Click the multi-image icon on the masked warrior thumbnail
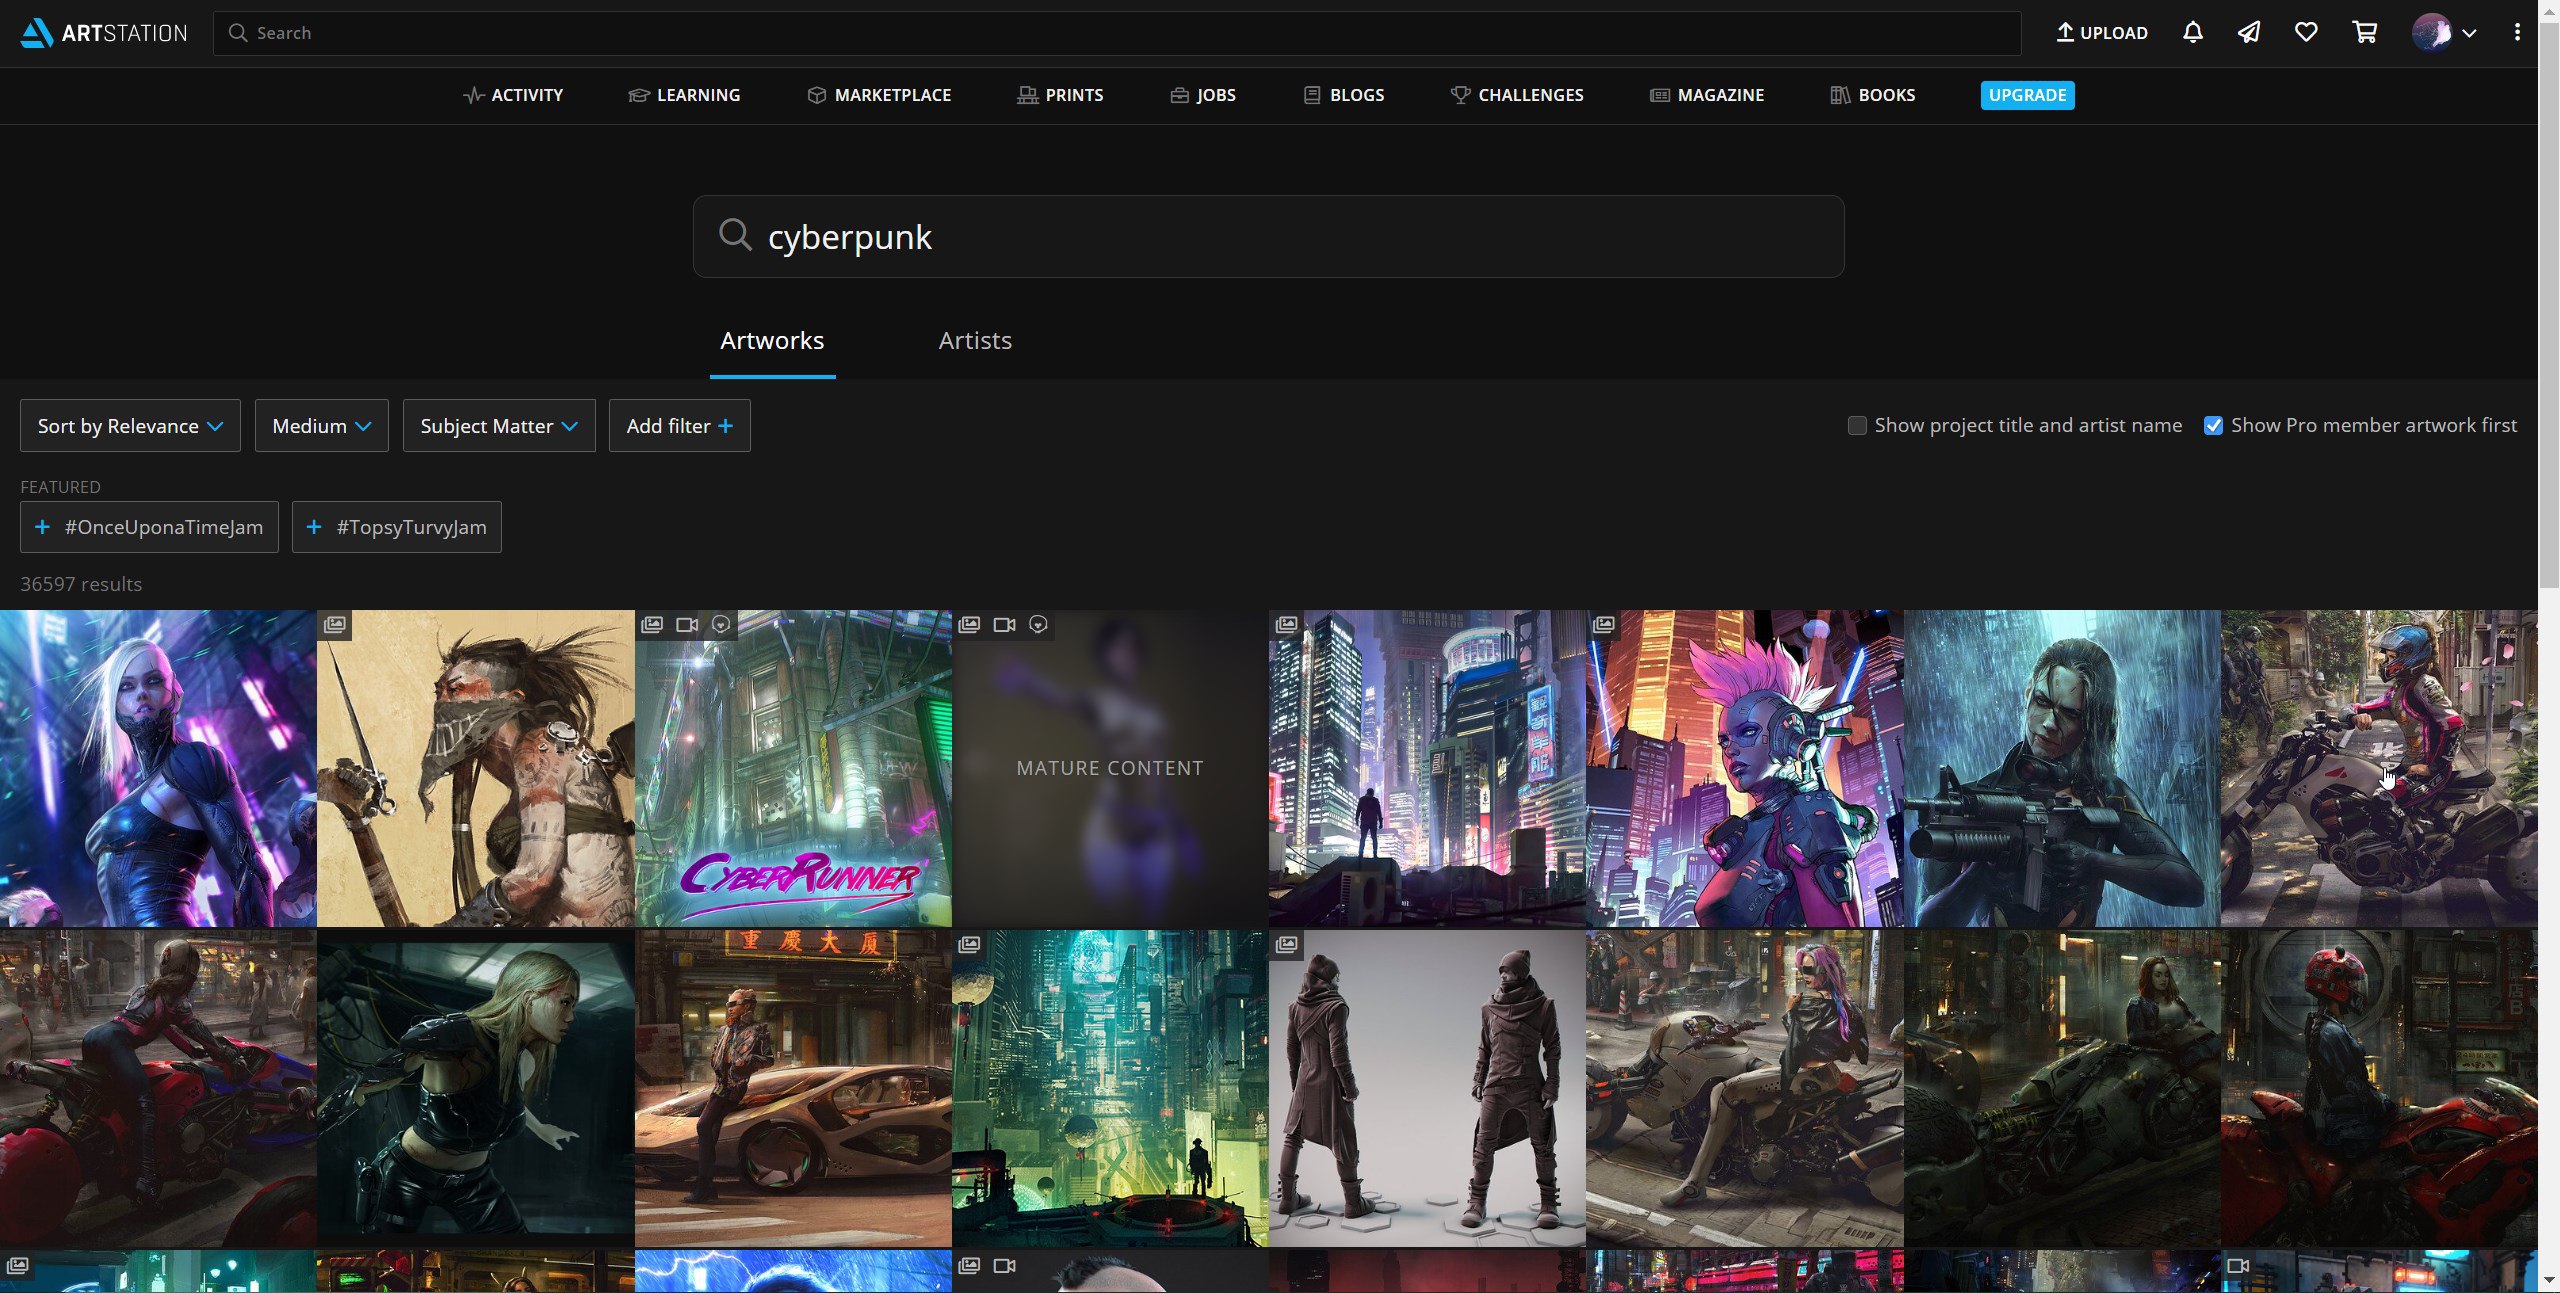This screenshot has width=2560, height=1293. 335,625
